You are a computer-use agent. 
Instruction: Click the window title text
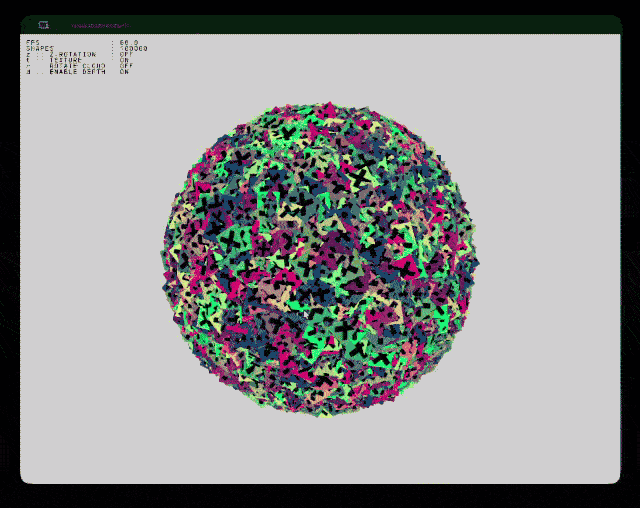[x=100, y=26]
